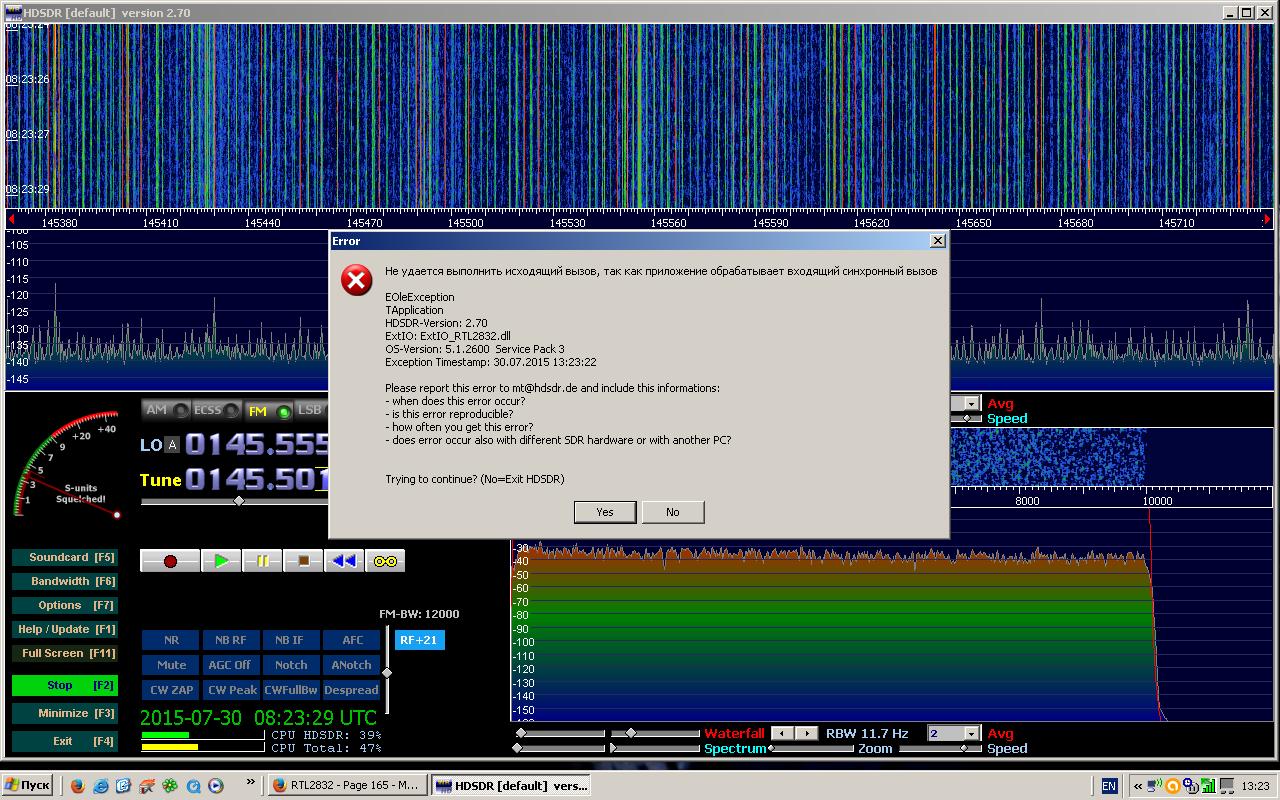Toggle CW ZAP button

(171, 690)
